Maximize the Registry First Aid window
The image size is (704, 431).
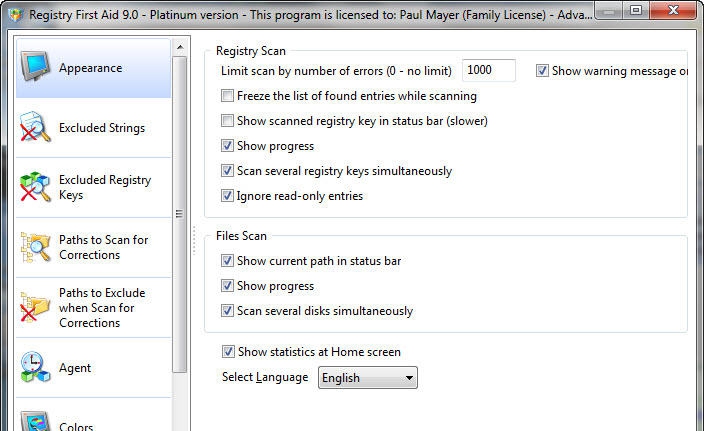point(636,10)
